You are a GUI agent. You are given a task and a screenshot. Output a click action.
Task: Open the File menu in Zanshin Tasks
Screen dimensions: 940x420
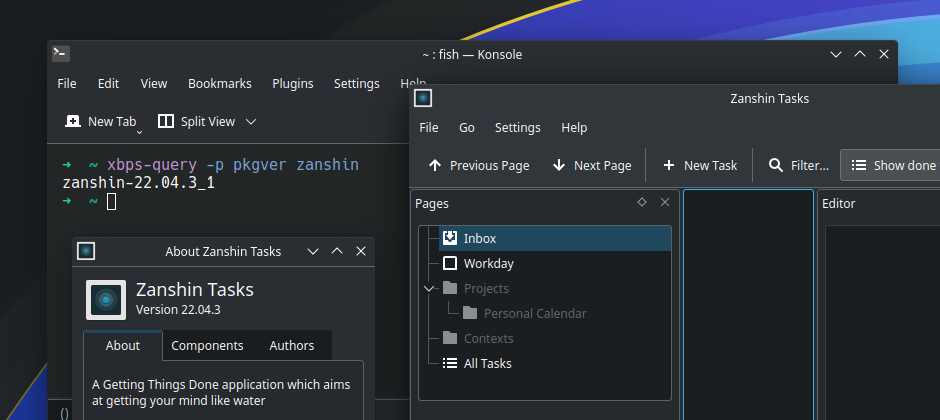click(x=429, y=128)
